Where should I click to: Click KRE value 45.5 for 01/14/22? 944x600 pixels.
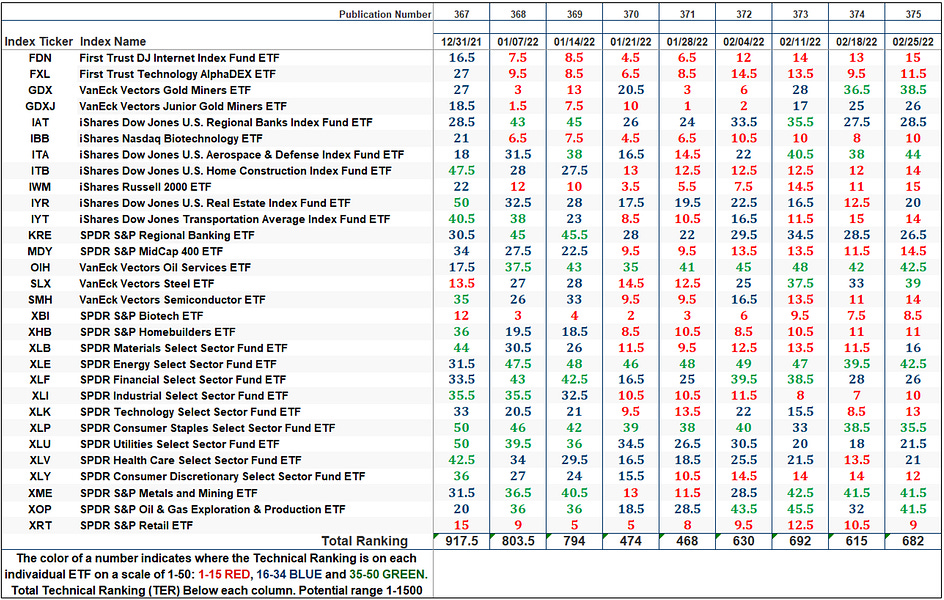(574, 235)
